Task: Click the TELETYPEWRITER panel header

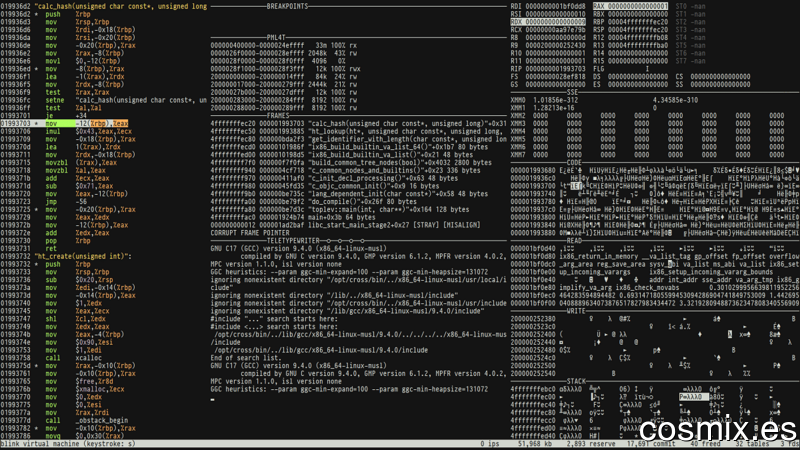Action: [293, 240]
